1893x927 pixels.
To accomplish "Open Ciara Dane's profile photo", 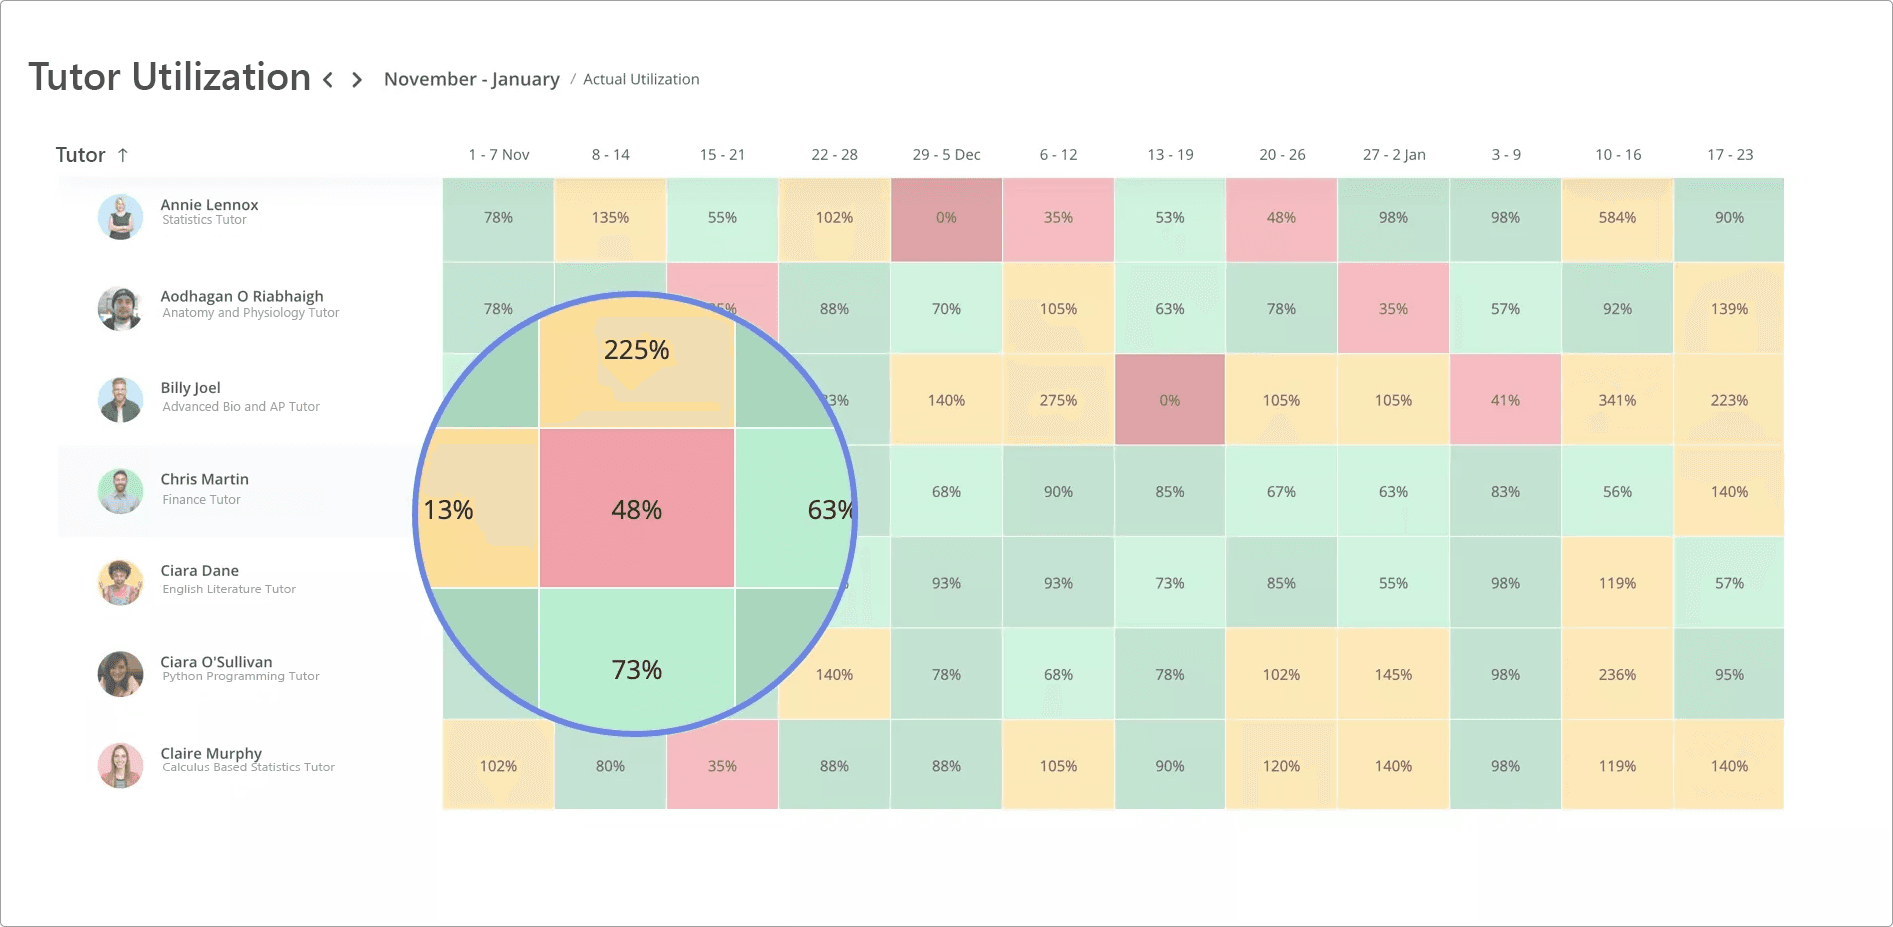I will click(x=120, y=582).
